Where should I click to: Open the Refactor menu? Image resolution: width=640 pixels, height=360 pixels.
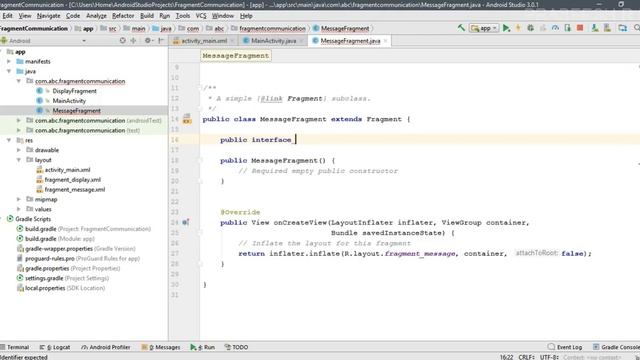123,16
